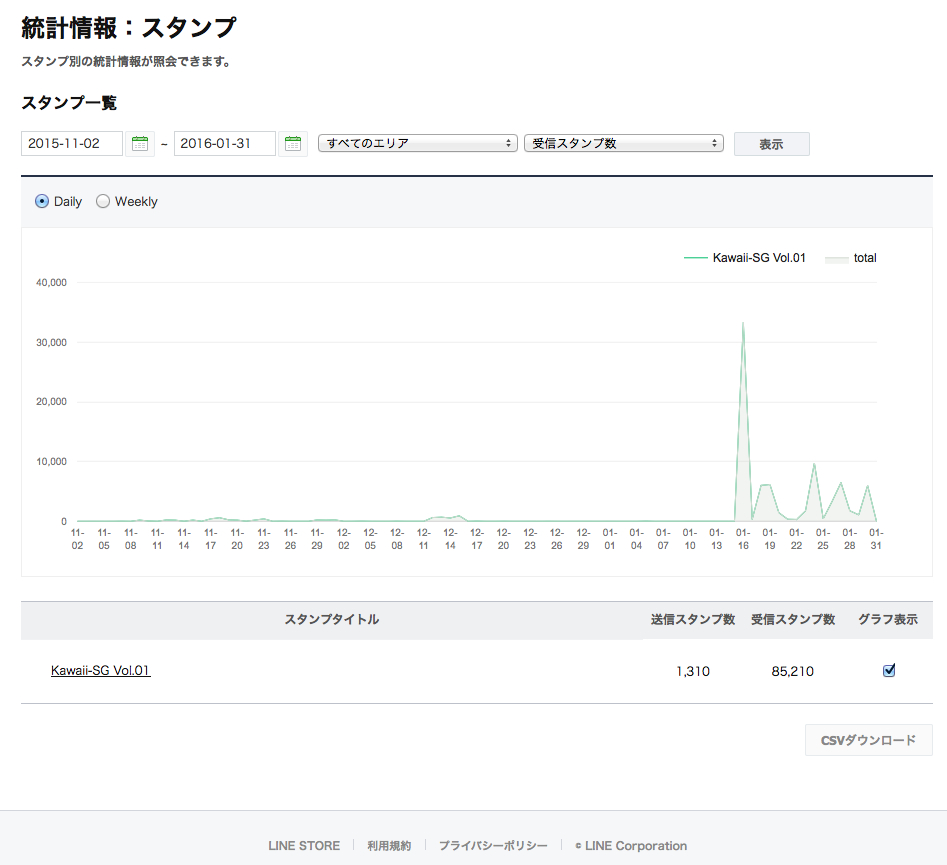Image resolution: width=947 pixels, height=865 pixels.
Task: Open the end date calendar picker icon
Action: tap(293, 144)
